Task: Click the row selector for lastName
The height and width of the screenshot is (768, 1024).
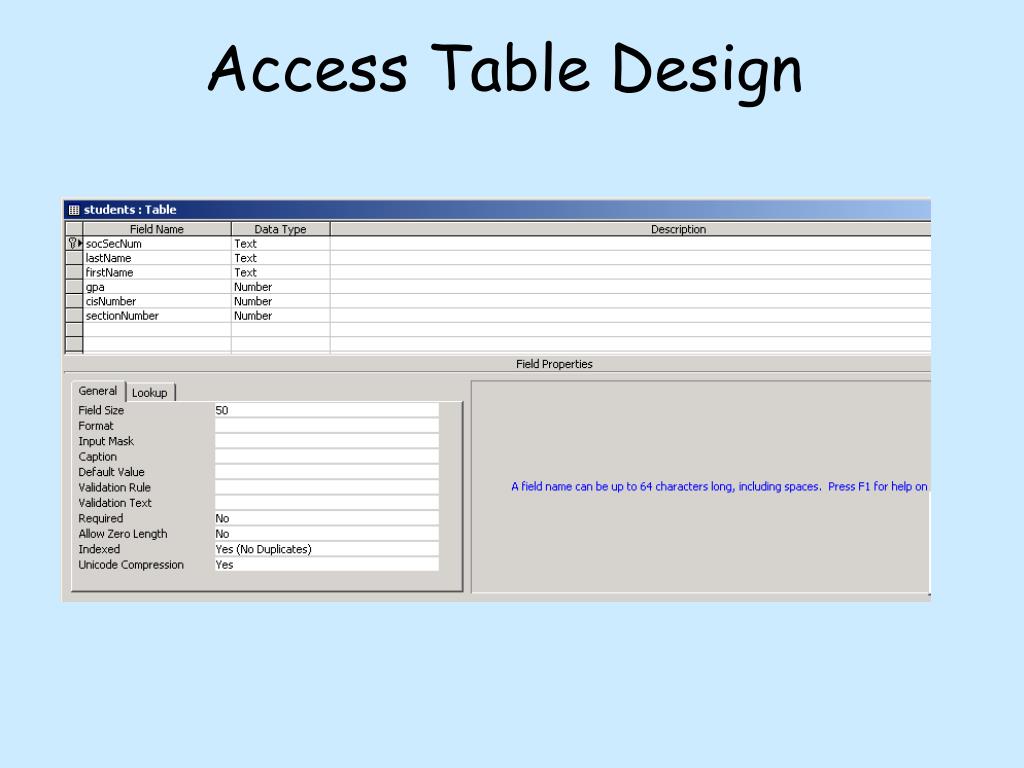Action: 74,258
